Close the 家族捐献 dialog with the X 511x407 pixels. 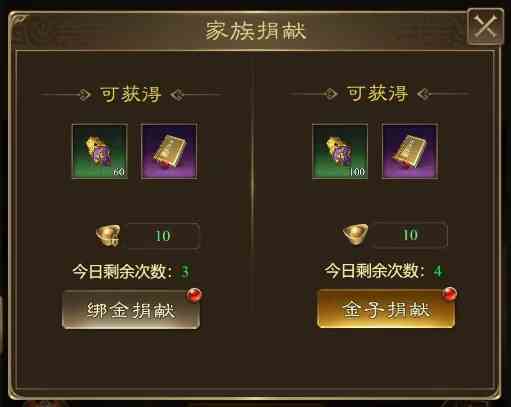tap(485, 27)
